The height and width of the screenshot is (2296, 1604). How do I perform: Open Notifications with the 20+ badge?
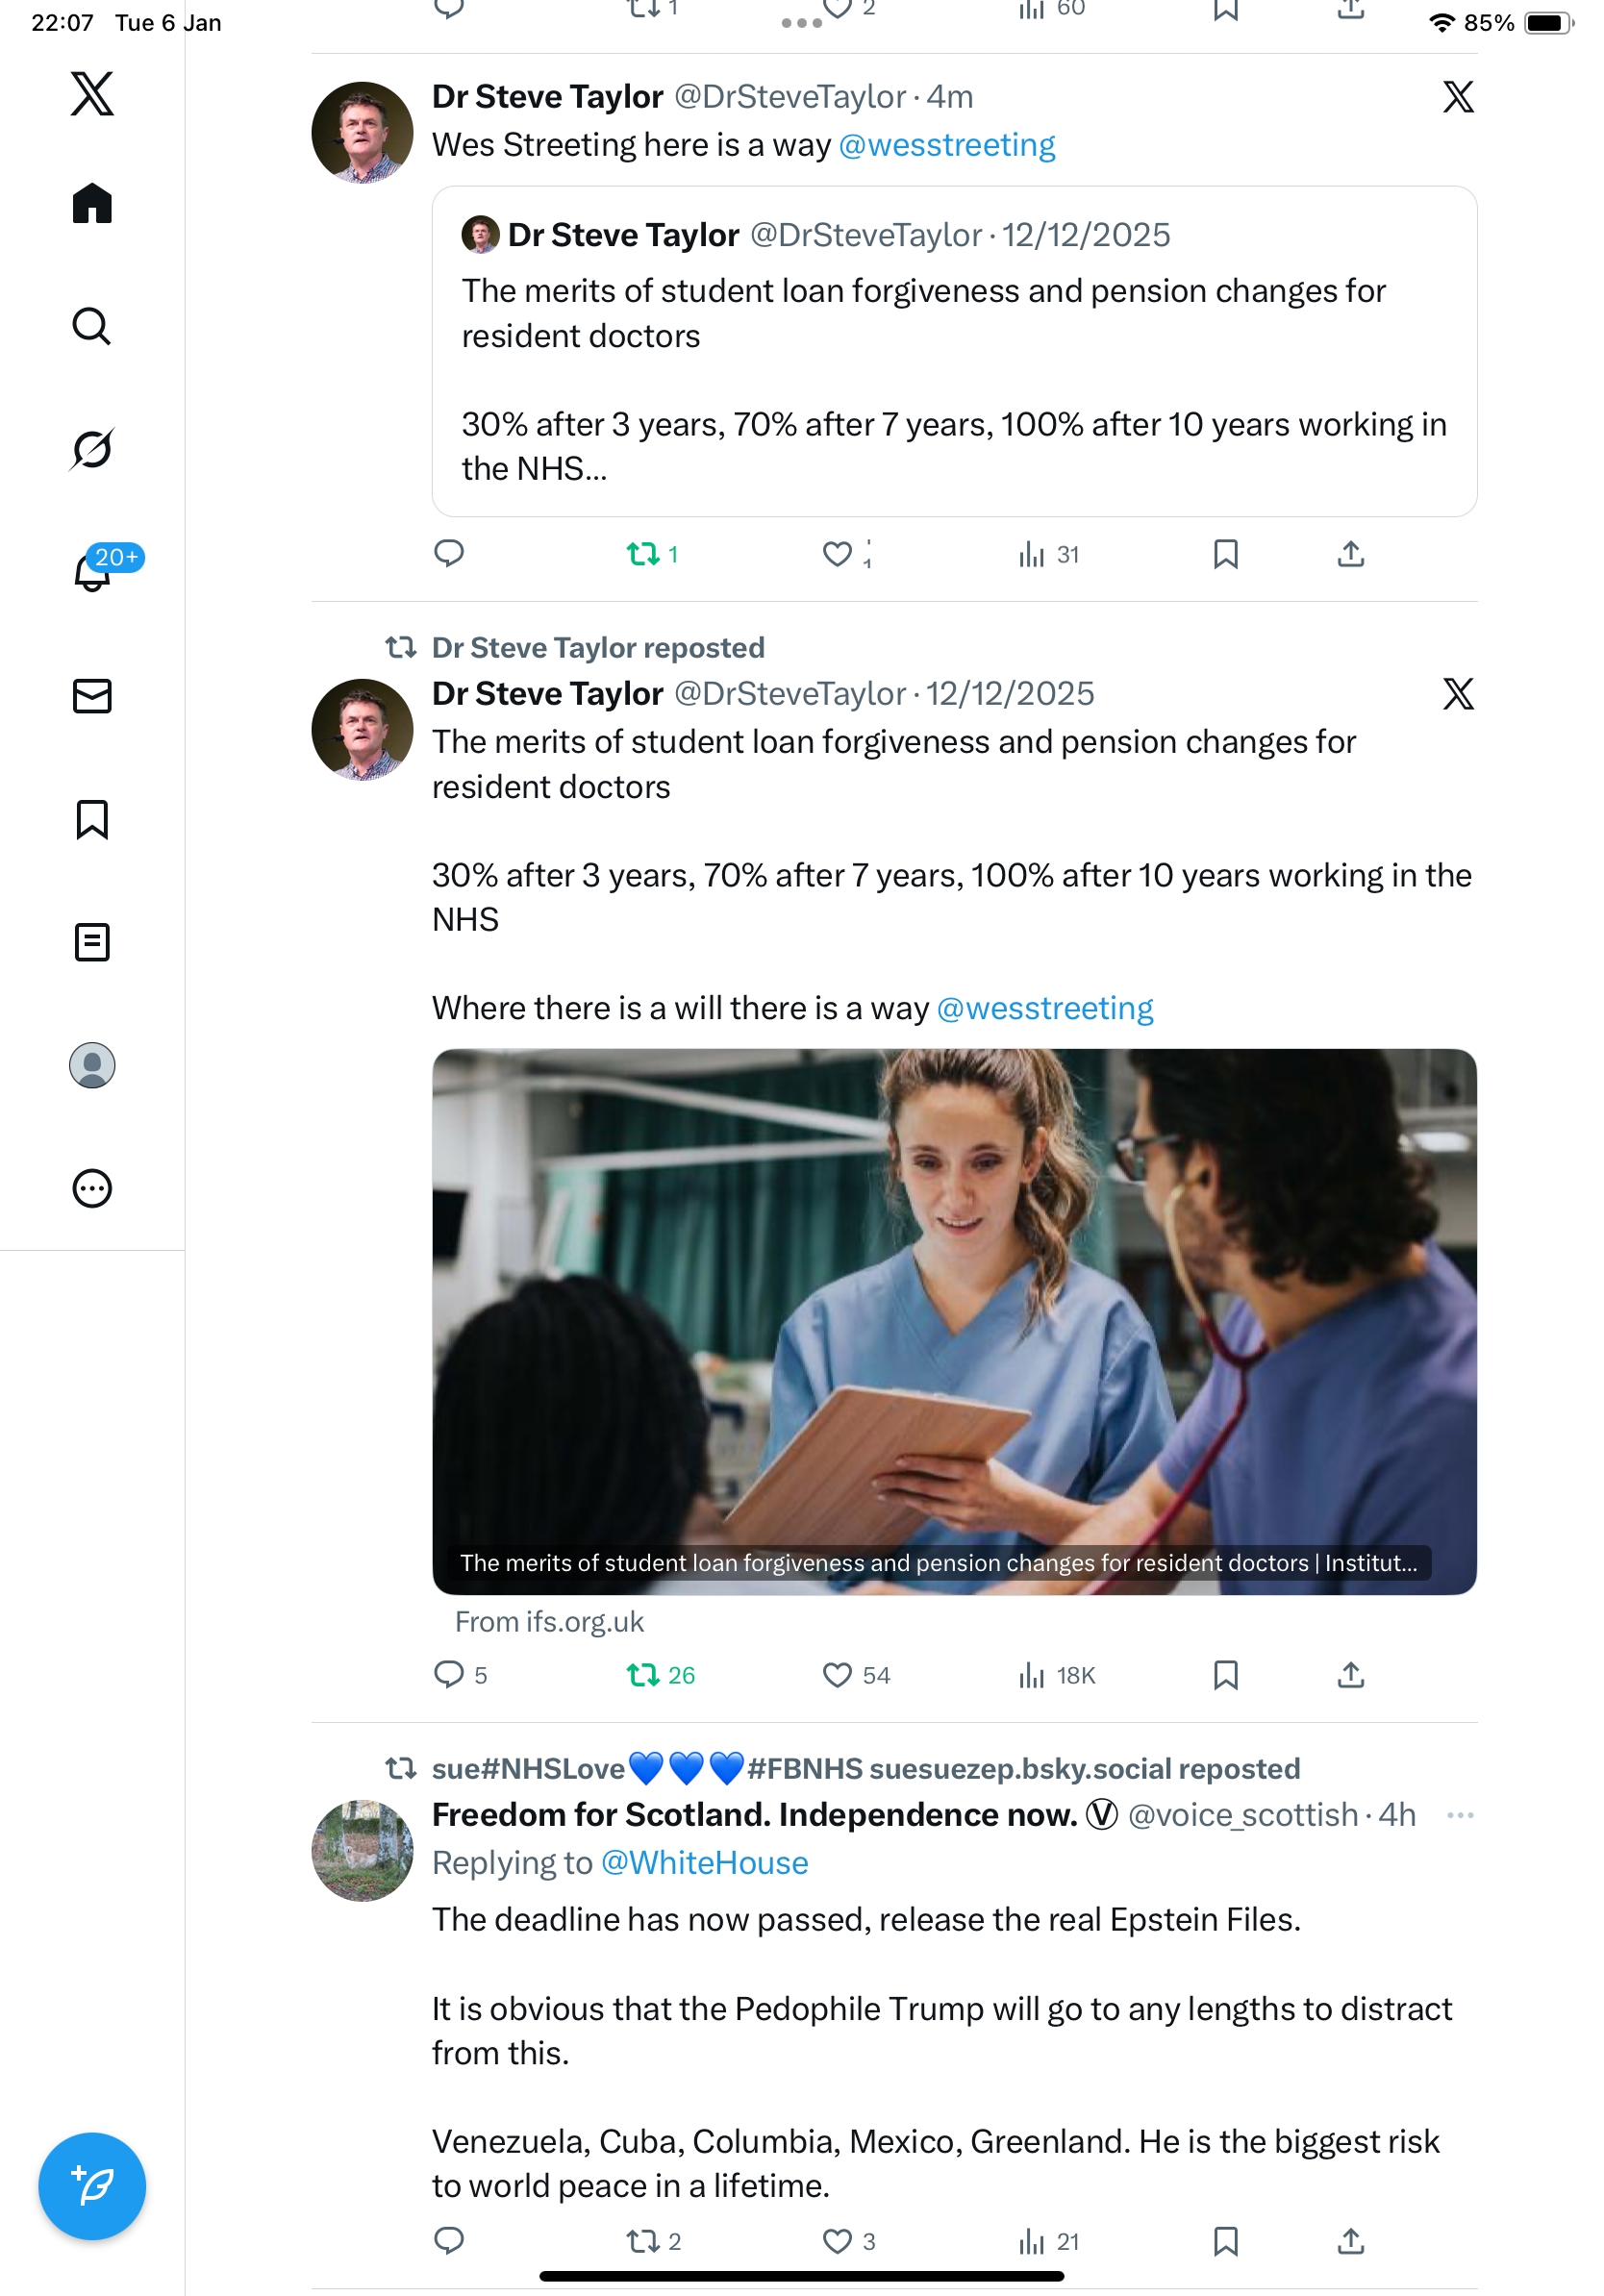[x=93, y=572]
